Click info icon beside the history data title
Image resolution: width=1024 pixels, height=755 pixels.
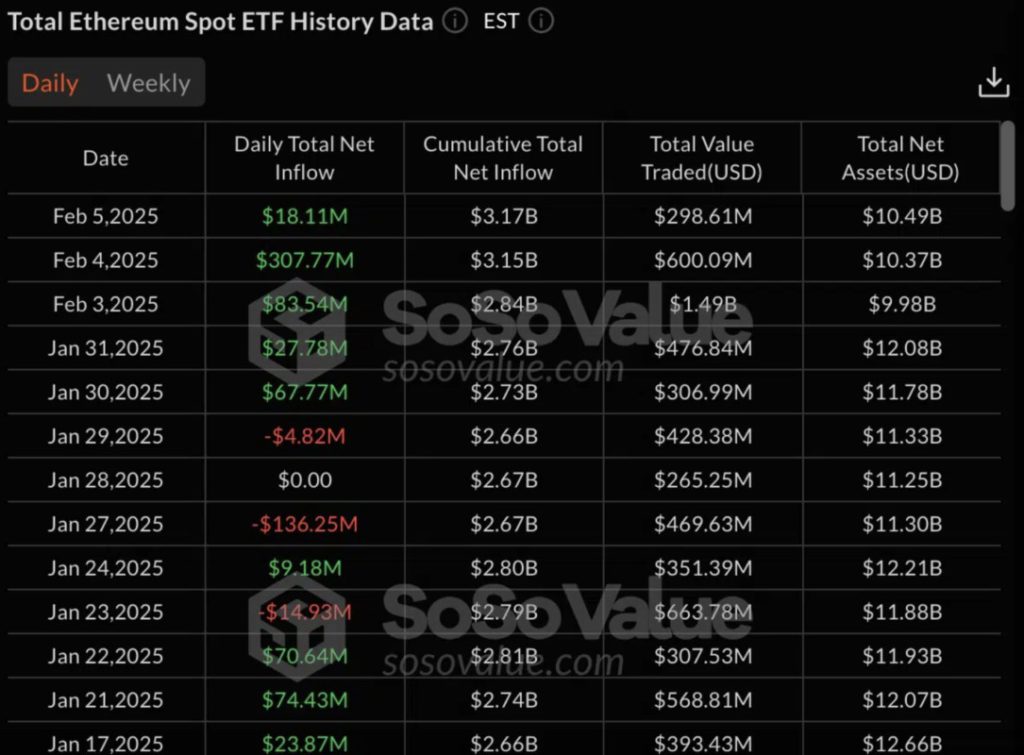pos(455,21)
